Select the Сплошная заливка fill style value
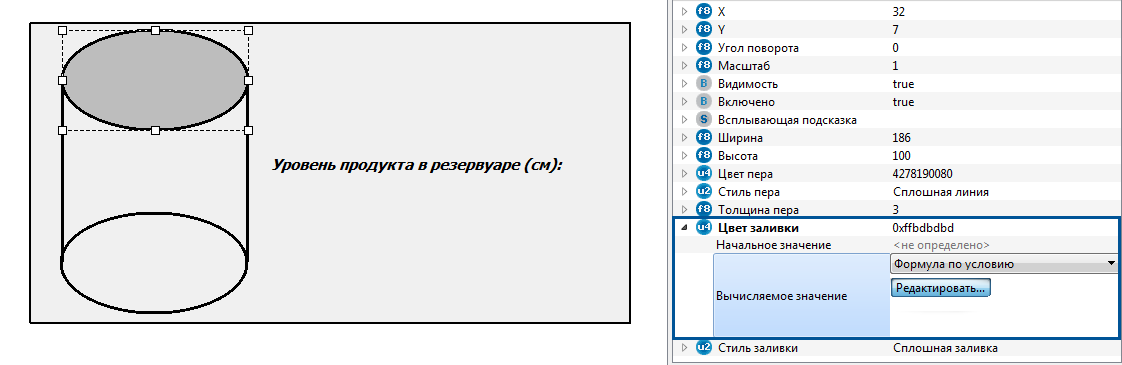 click(x=945, y=348)
